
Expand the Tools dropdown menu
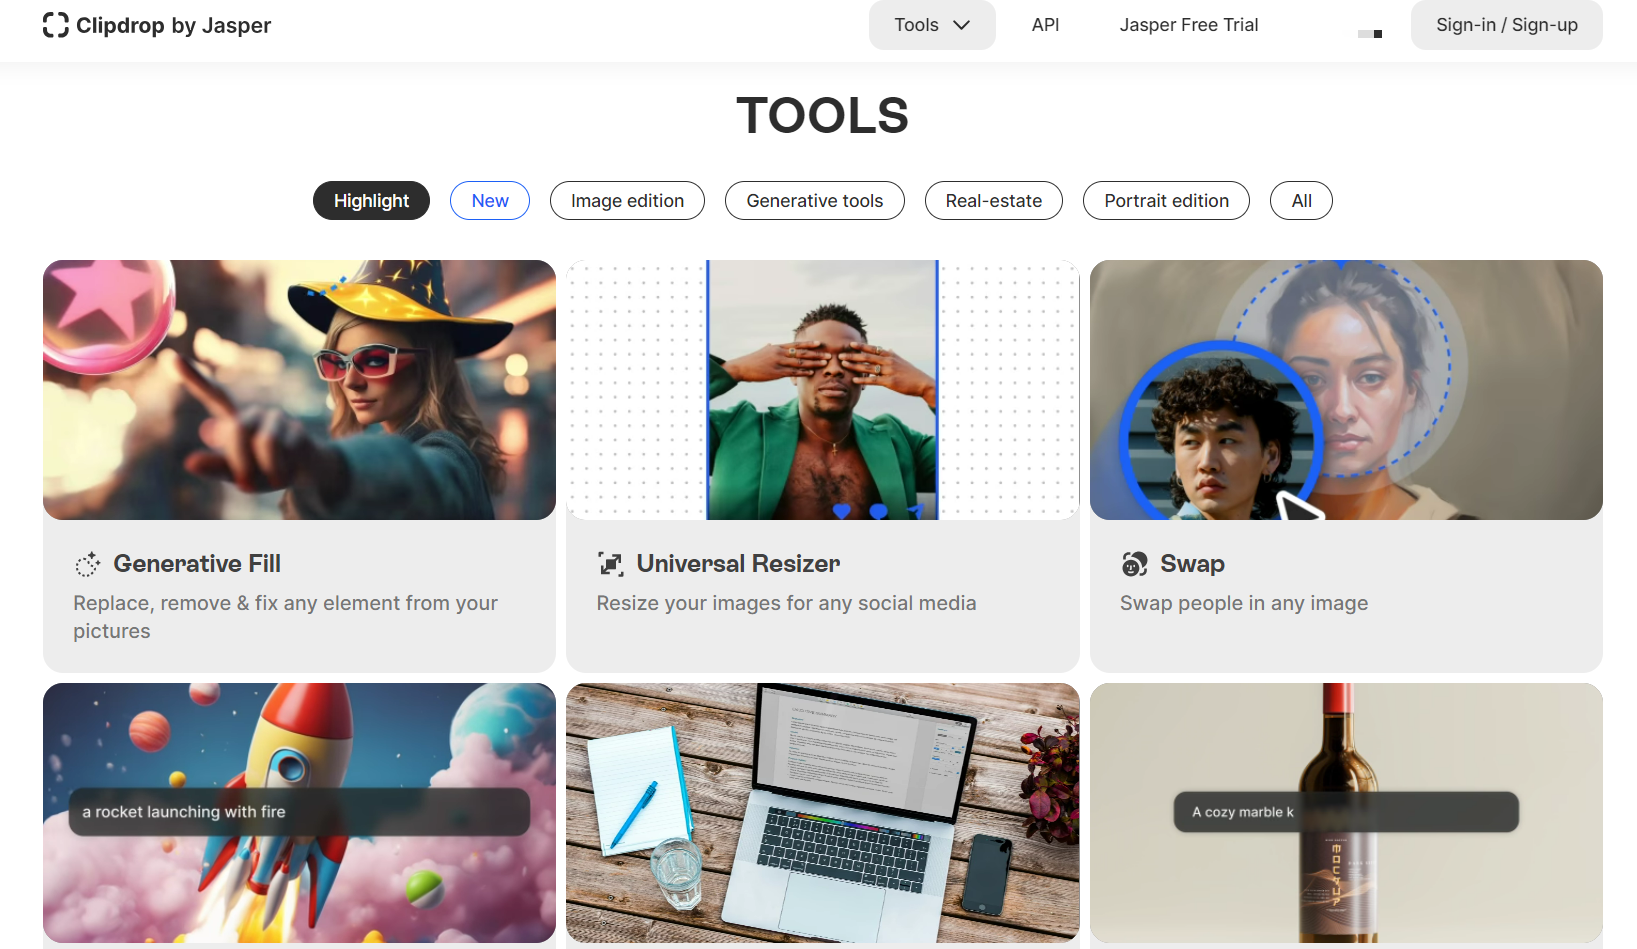[932, 25]
